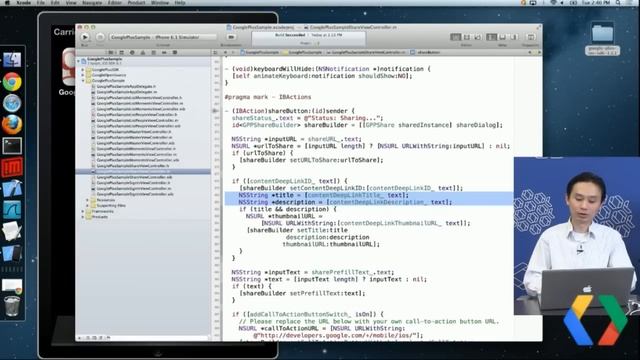Click GooglePlusSampleShareViewController.m in jump bar

point(367,53)
